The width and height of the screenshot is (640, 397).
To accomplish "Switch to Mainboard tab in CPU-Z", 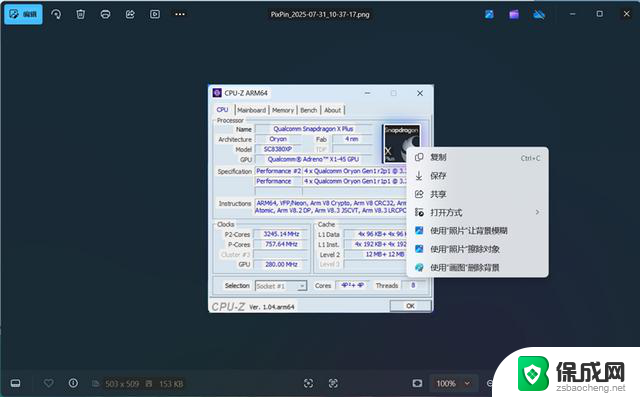I will pyautogui.click(x=251, y=110).
